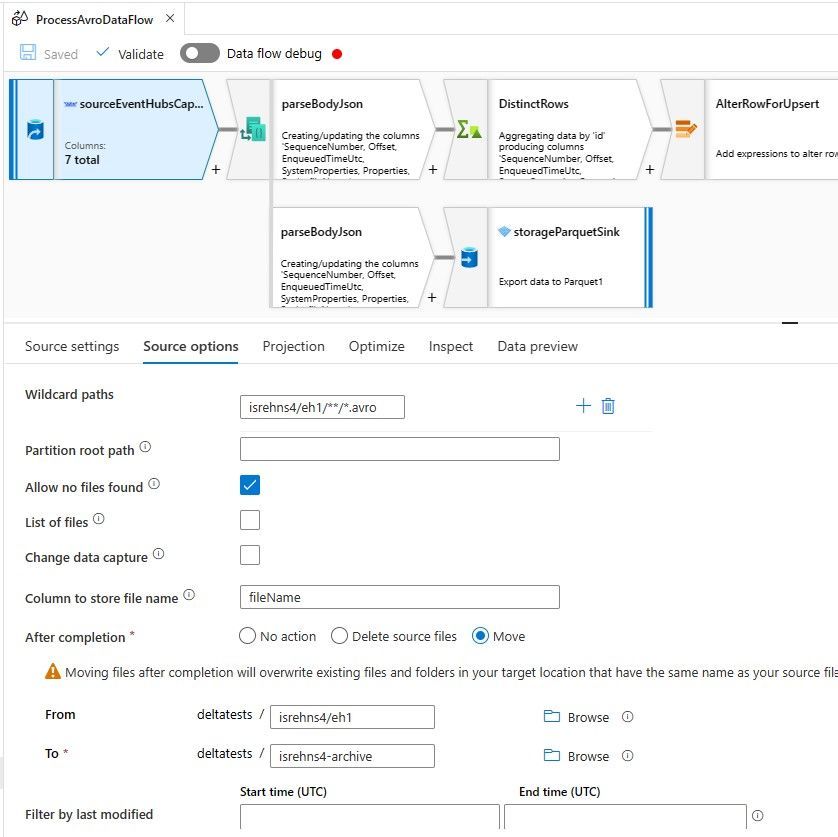Select the lower parseBodyJson branch node

[x=352, y=258]
